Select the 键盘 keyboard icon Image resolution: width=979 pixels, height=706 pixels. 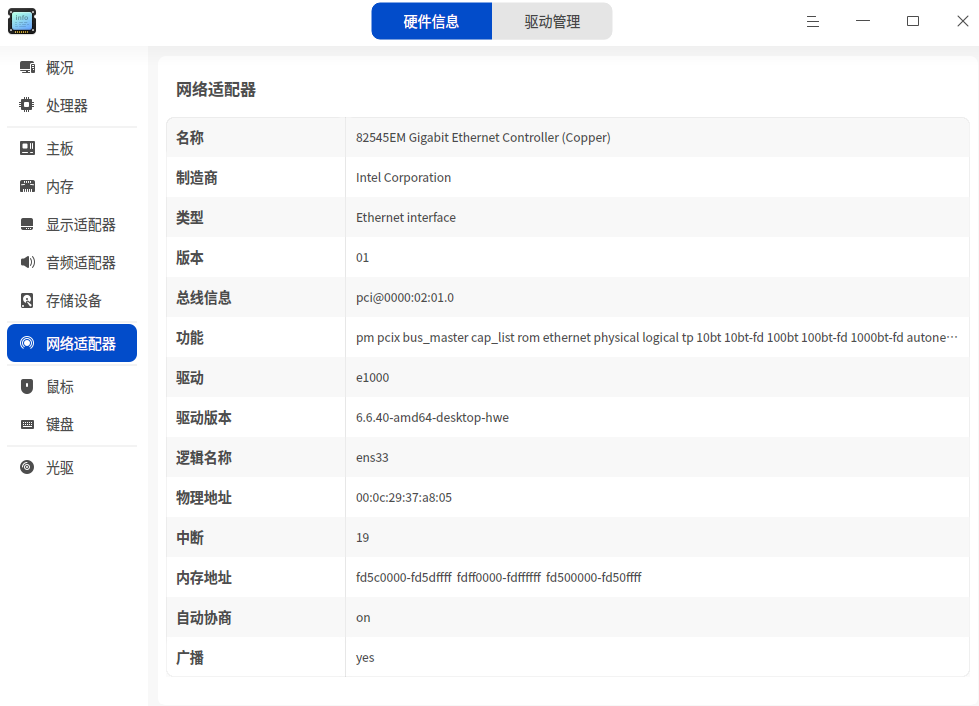(27, 424)
